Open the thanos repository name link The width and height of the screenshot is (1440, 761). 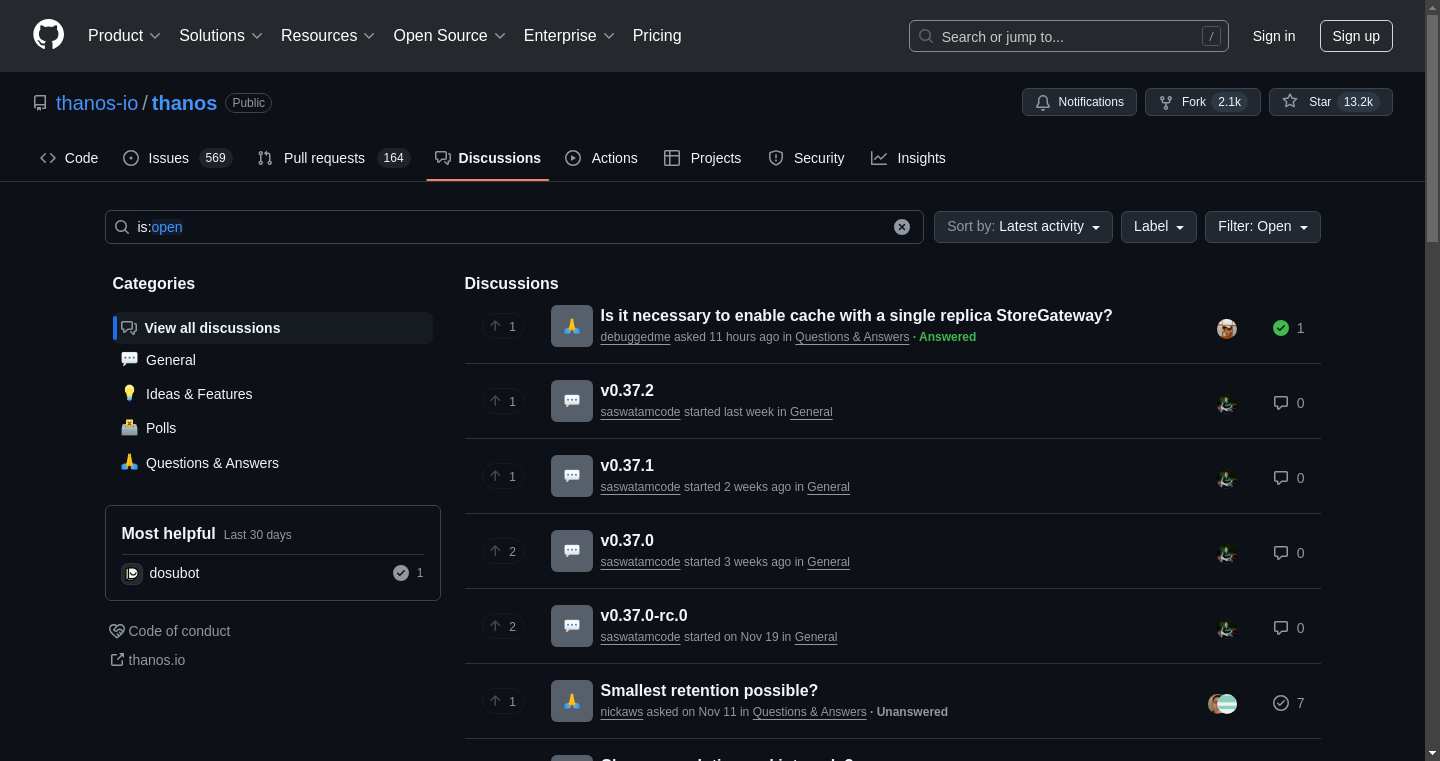coord(184,103)
